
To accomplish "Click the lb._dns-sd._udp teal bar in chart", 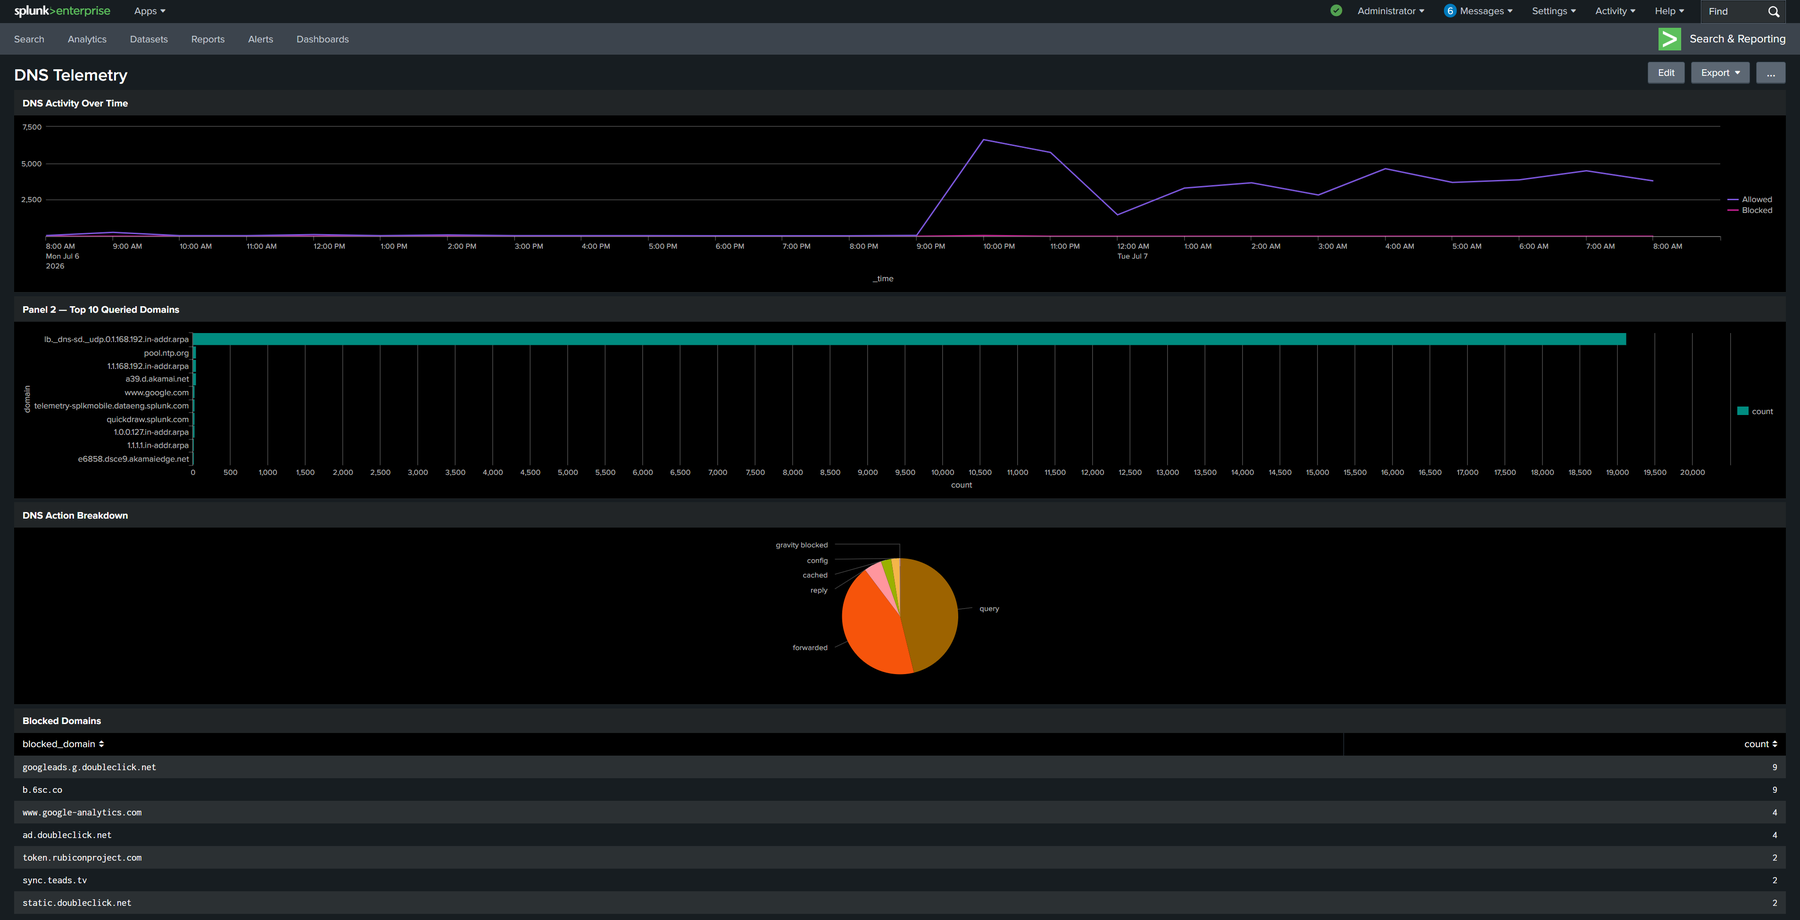I will 909,339.
